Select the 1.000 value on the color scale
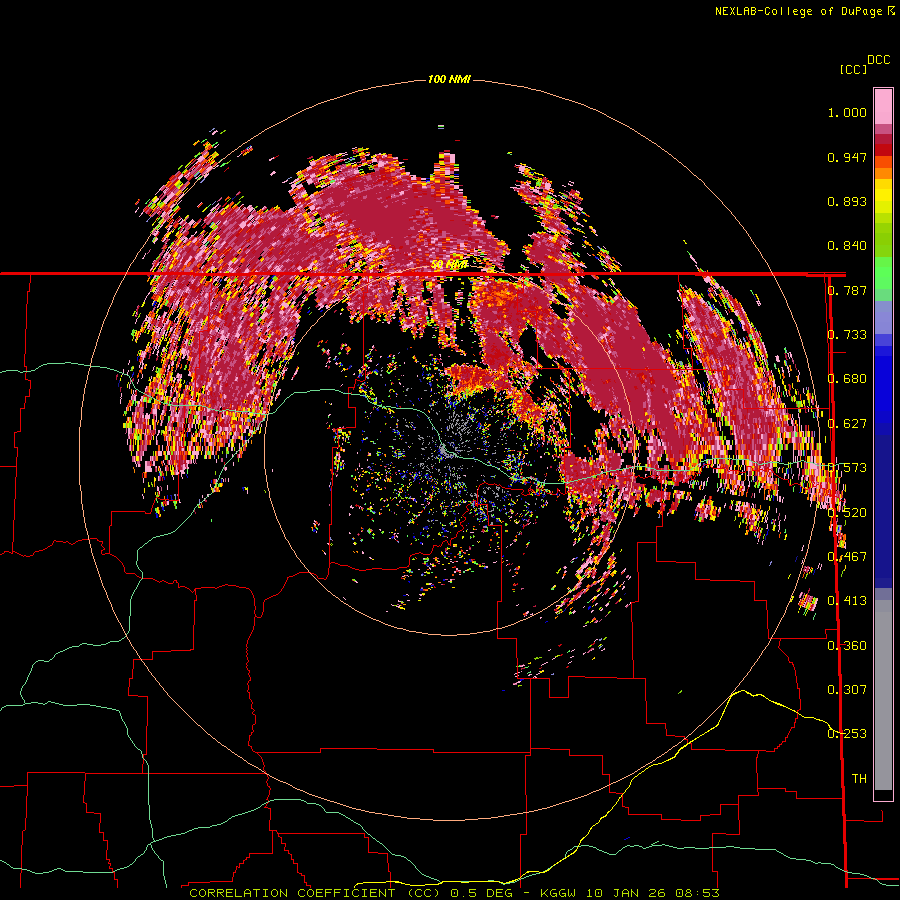Image resolution: width=900 pixels, height=900 pixels. coord(847,112)
